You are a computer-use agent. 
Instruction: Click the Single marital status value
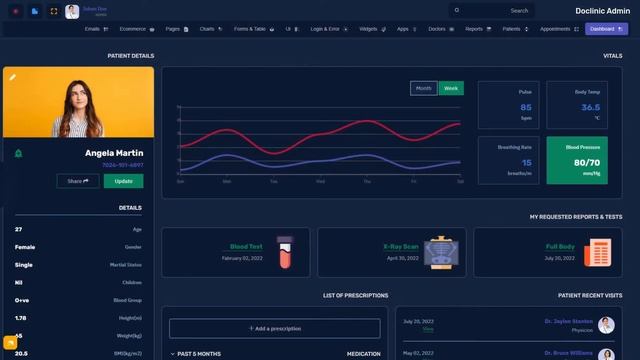pos(24,264)
